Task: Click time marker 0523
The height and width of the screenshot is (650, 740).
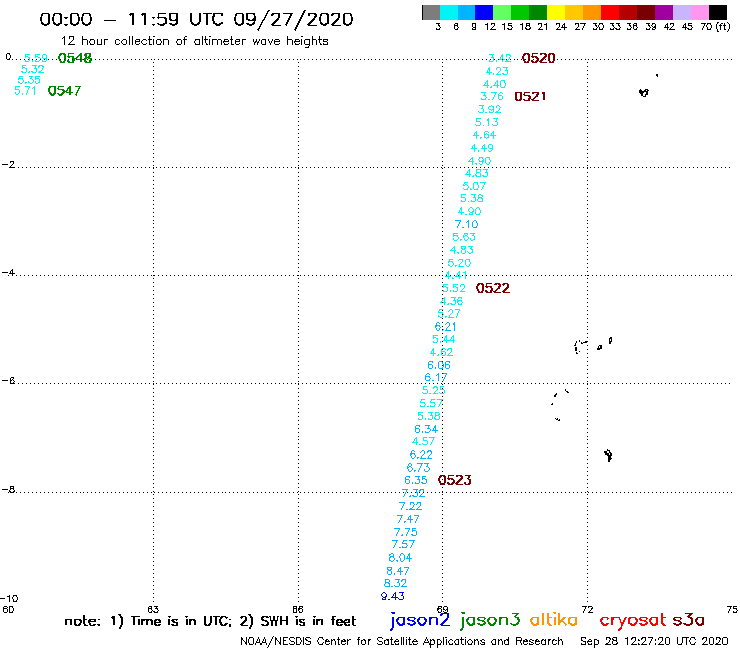Action: pos(454,480)
